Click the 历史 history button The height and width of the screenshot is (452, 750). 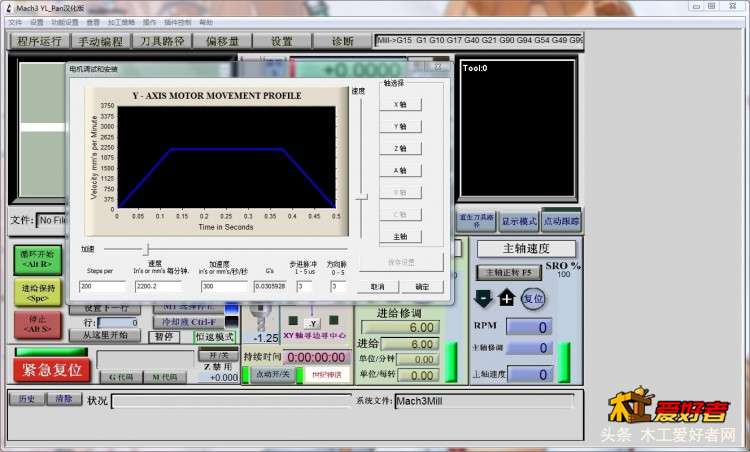[27, 399]
